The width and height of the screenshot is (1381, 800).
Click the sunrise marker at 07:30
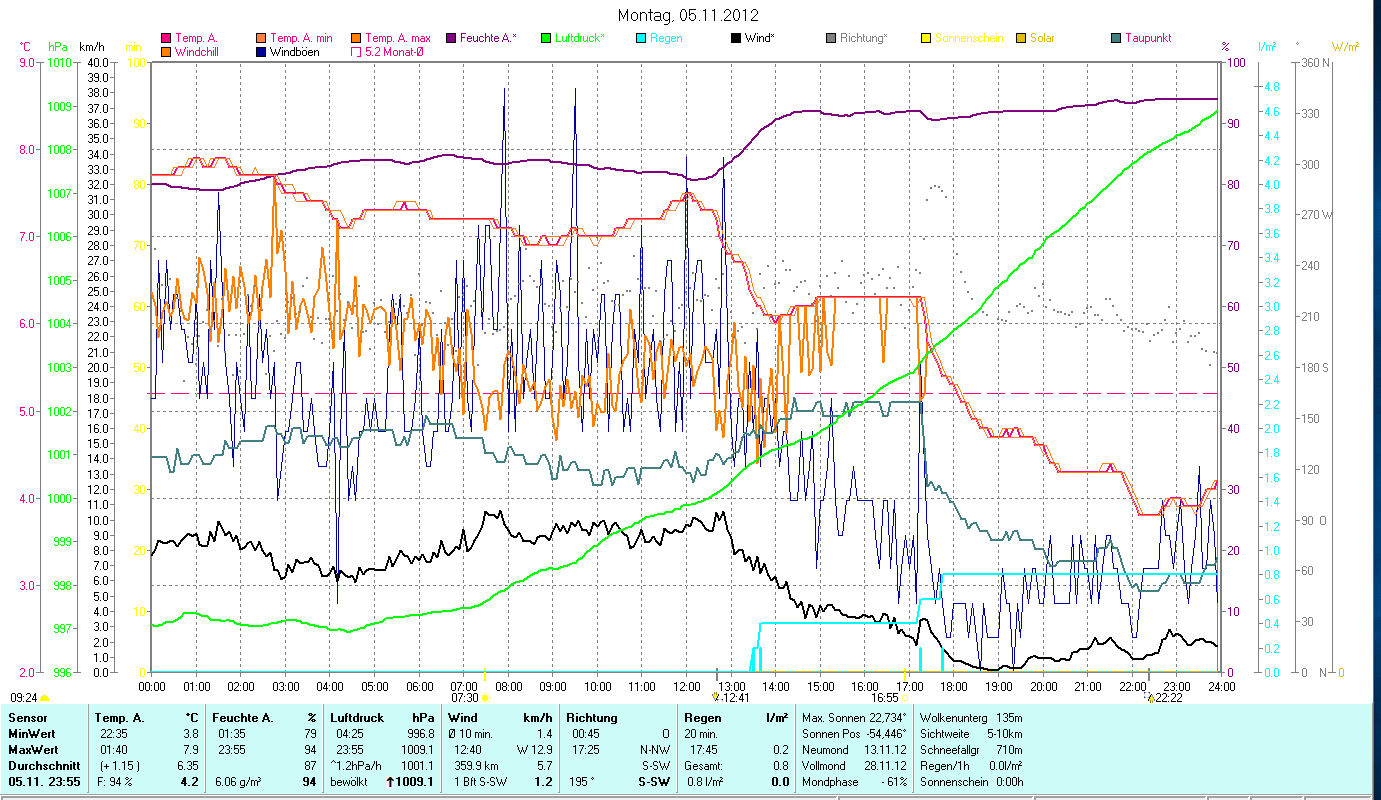(x=485, y=697)
